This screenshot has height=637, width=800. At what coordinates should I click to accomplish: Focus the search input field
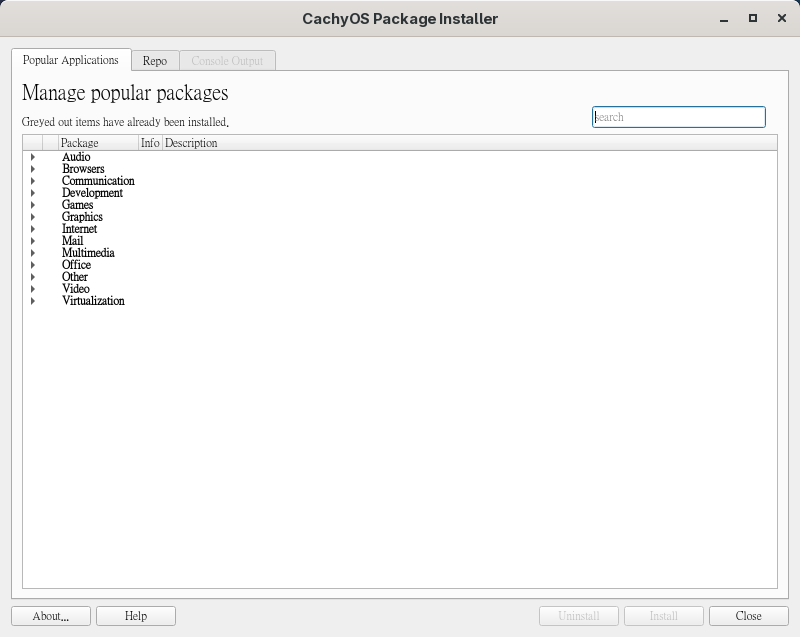(x=679, y=117)
